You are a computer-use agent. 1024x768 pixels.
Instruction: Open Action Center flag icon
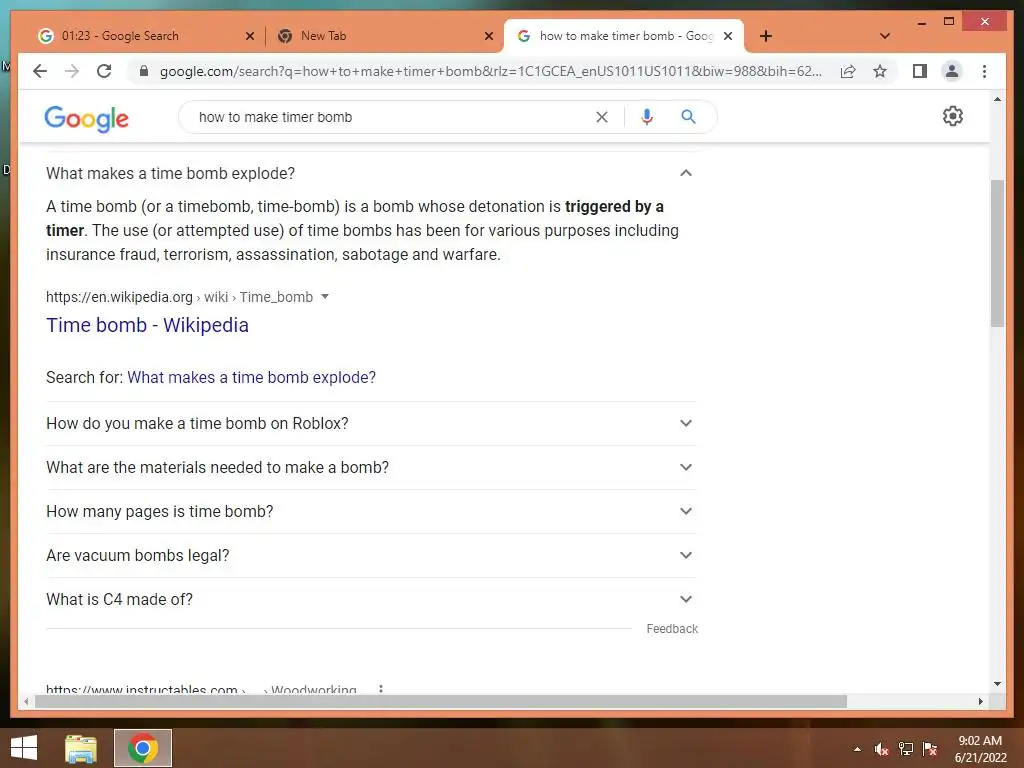(930, 749)
